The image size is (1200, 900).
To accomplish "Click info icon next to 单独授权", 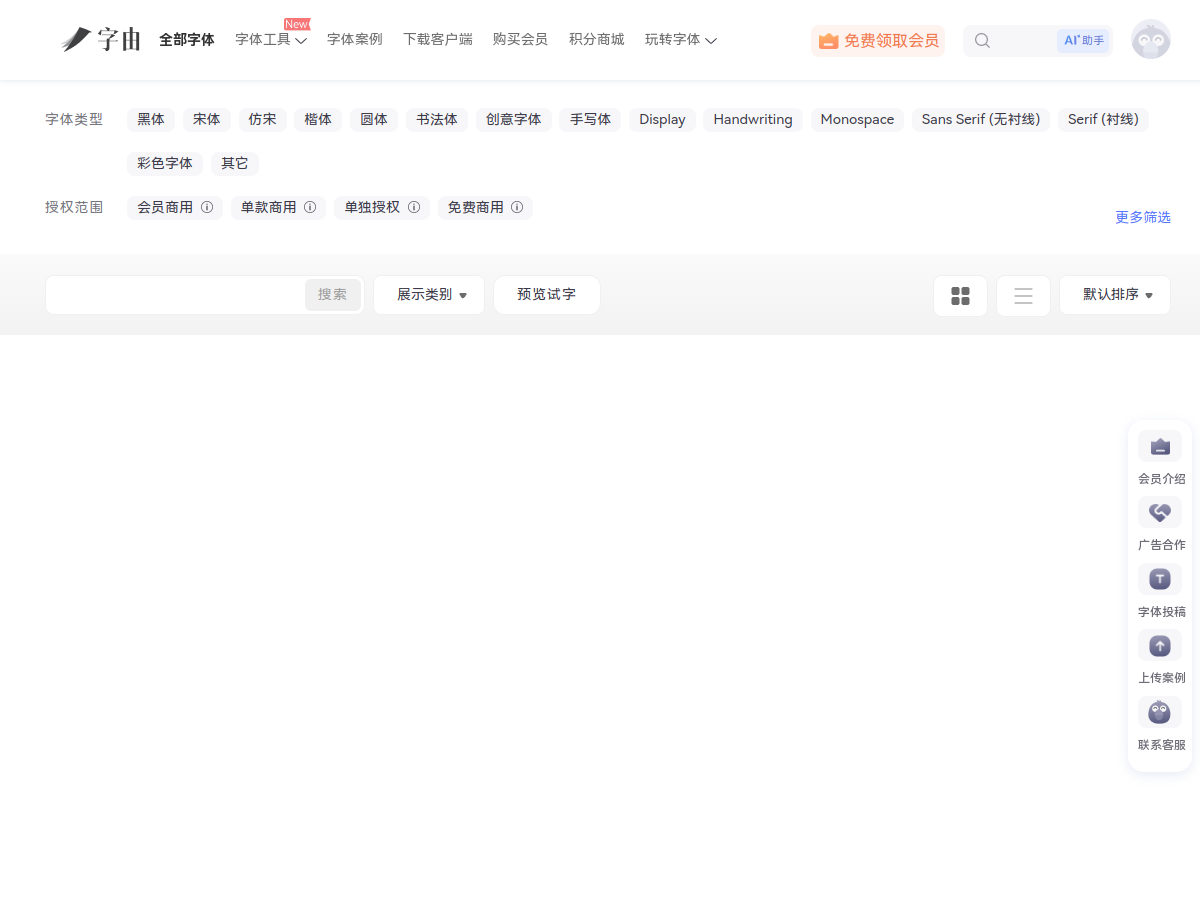I will pos(414,208).
